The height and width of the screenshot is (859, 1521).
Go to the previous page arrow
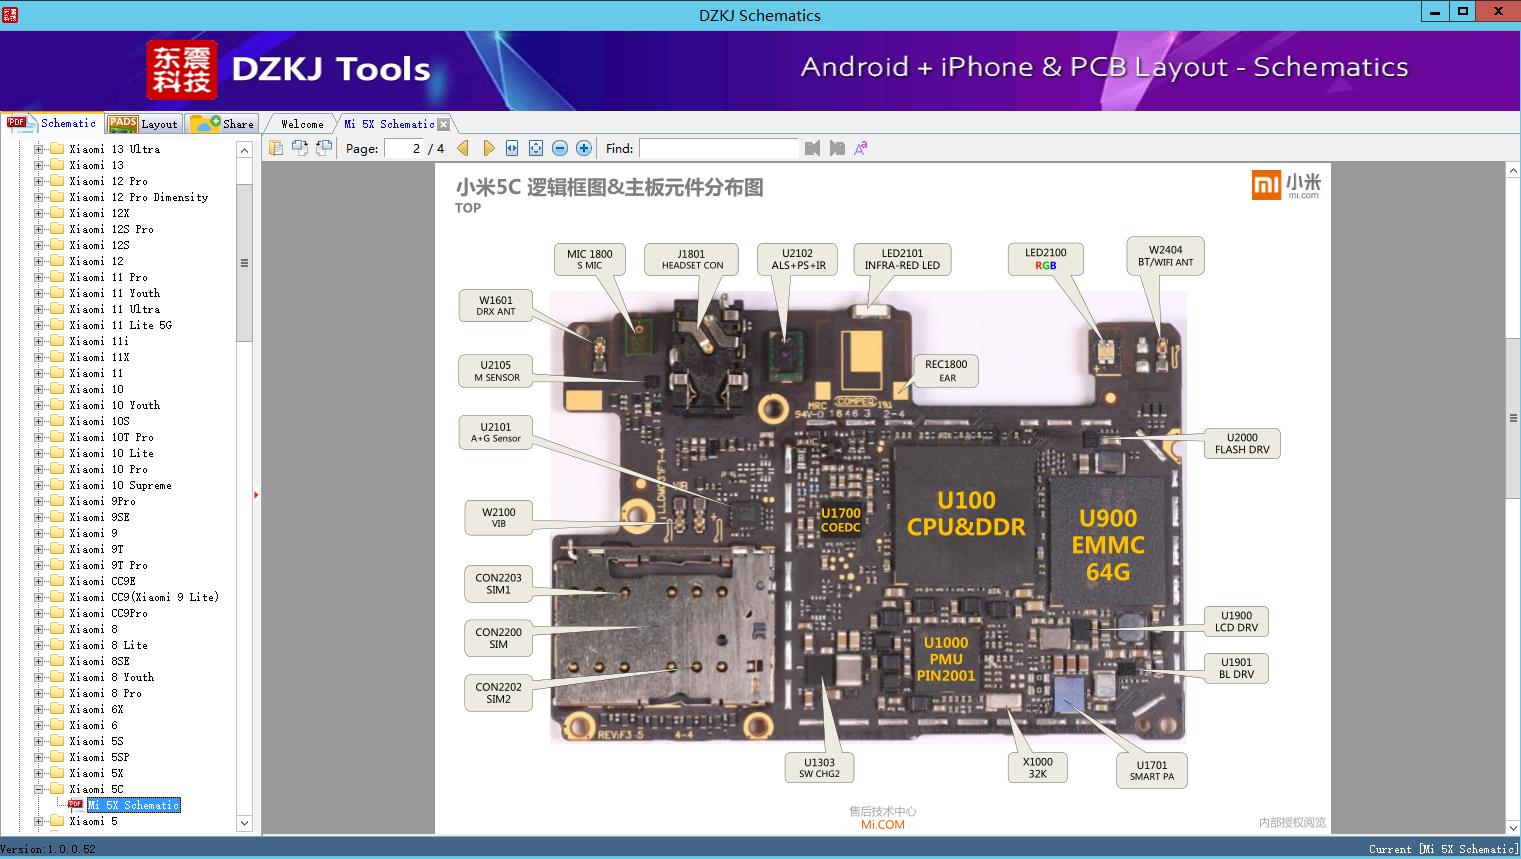click(x=463, y=148)
